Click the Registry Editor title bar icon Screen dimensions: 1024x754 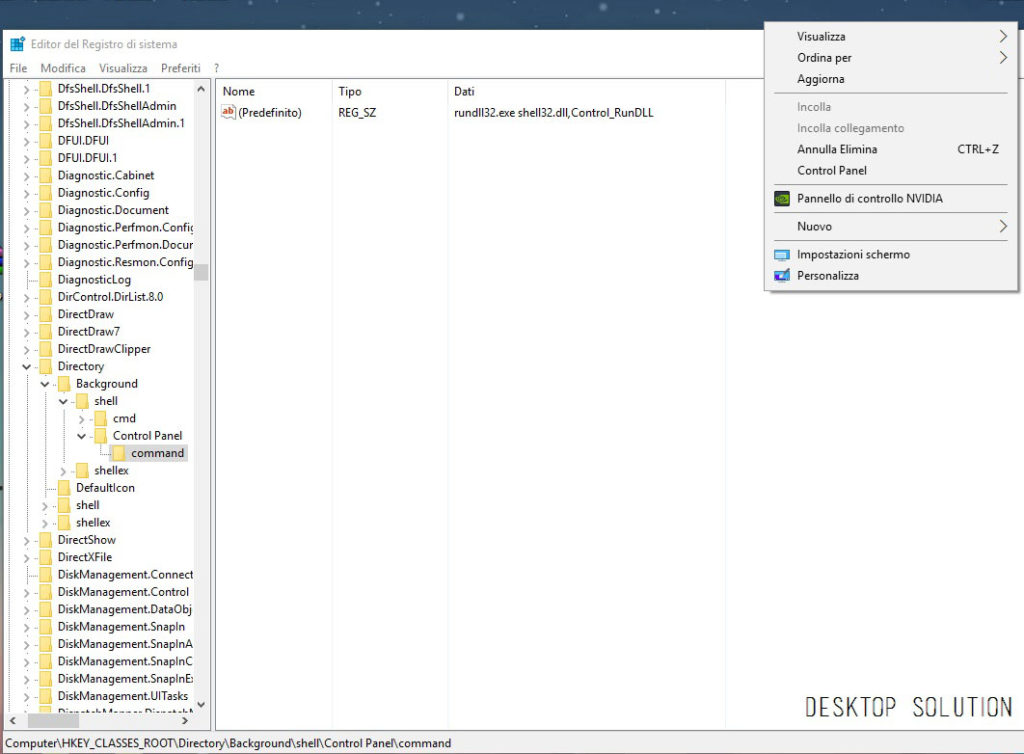click(17, 44)
